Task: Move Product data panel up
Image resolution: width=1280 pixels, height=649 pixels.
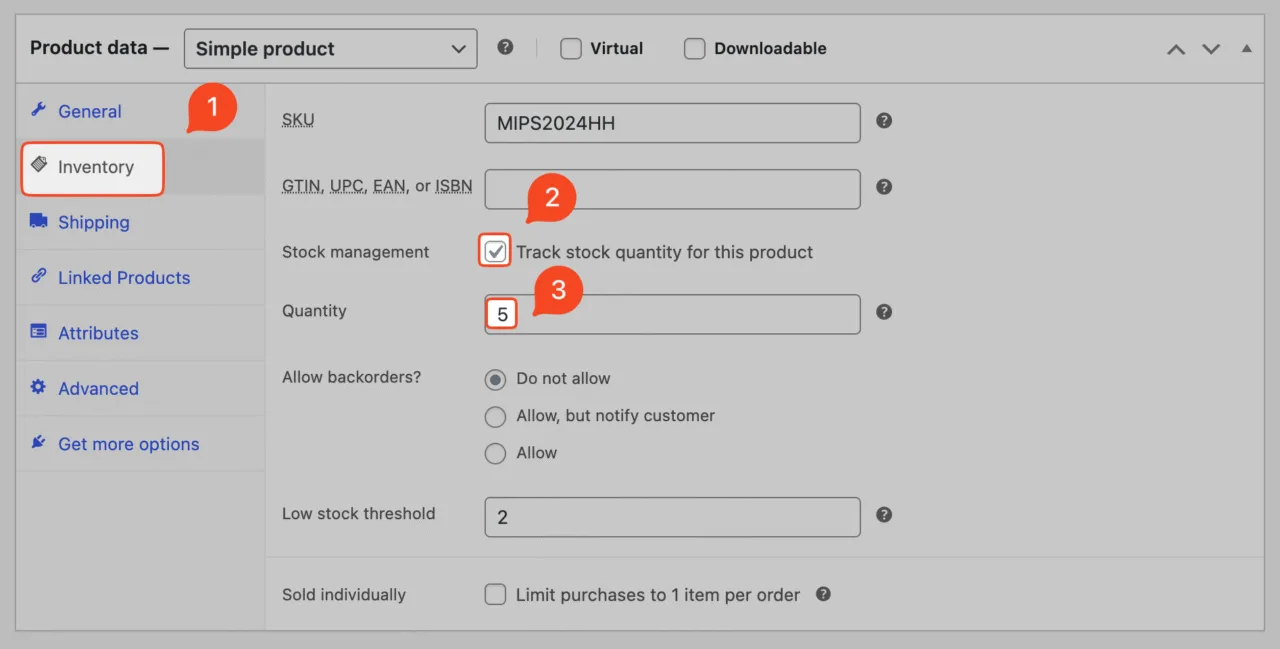Action: pyautogui.click(x=1176, y=49)
